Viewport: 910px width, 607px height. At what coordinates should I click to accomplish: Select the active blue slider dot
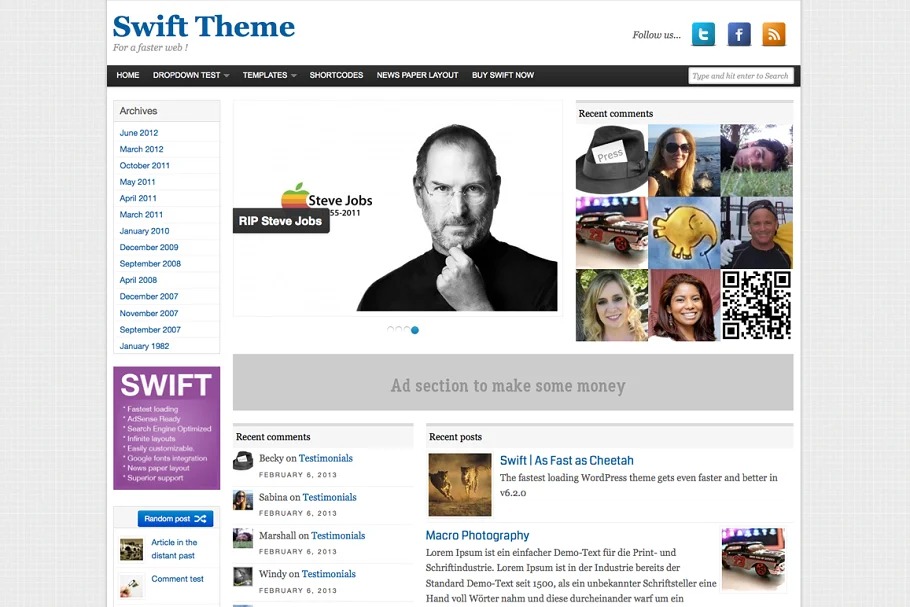coord(415,330)
